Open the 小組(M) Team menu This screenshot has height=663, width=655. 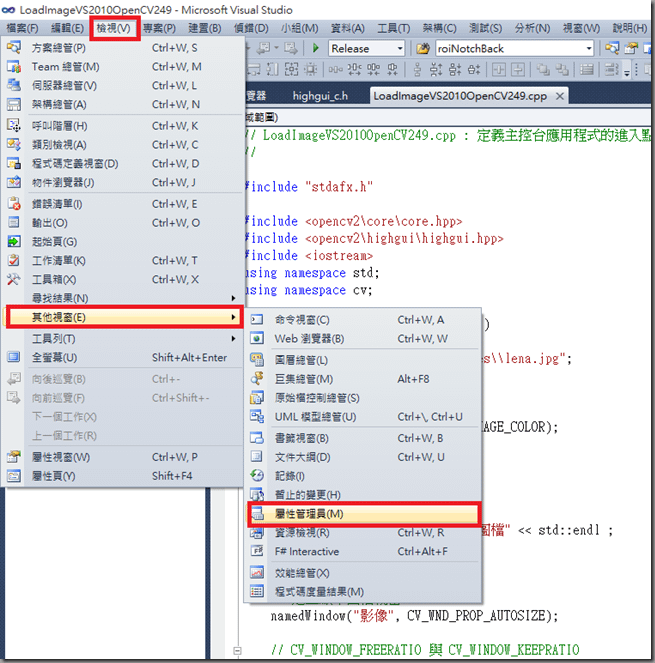click(300, 28)
